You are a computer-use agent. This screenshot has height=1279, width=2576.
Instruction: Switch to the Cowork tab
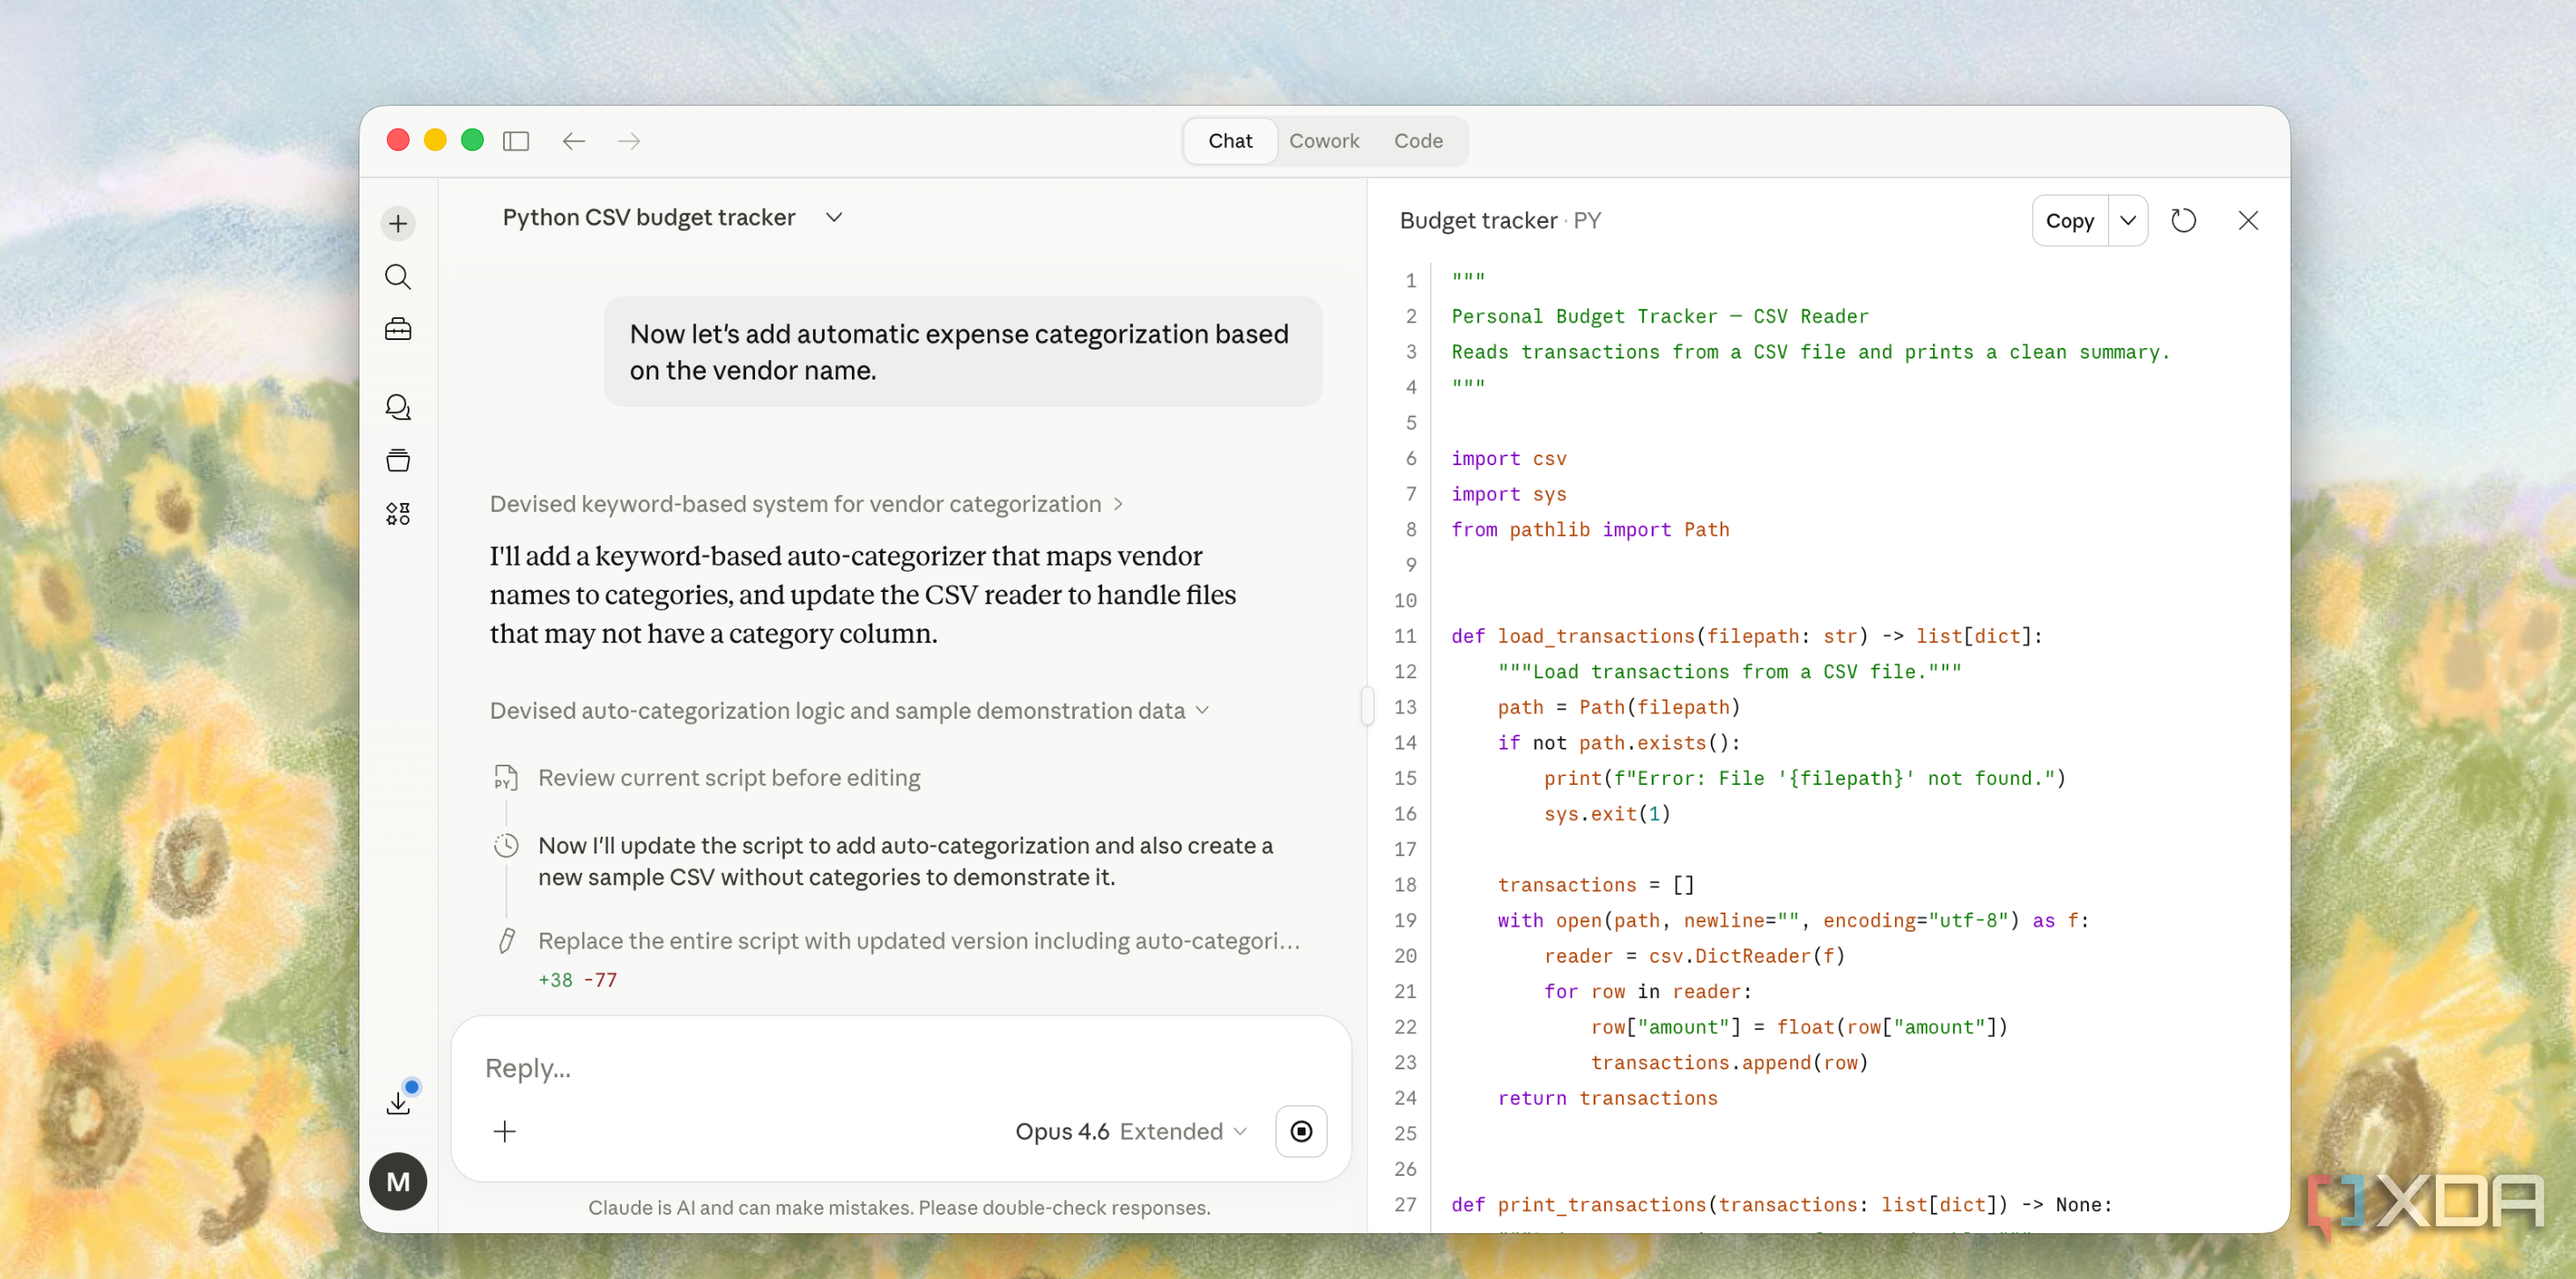pos(1324,141)
